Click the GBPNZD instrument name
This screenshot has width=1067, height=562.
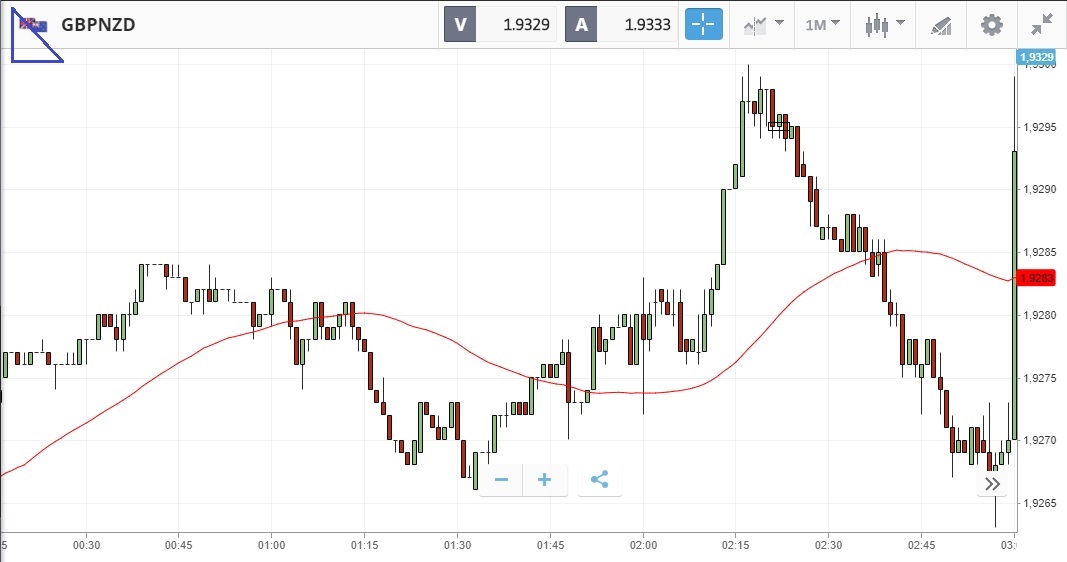tap(98, 25)
